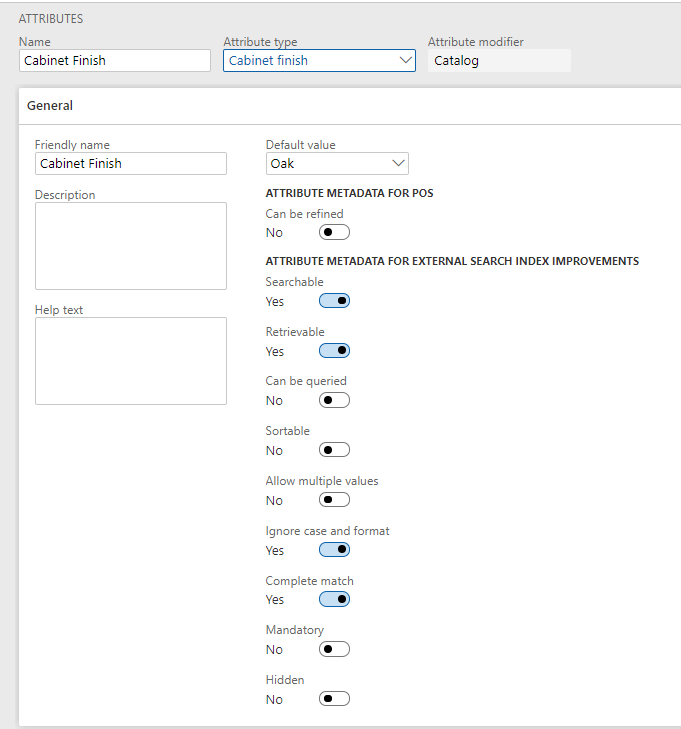Turn on Allow multiple values toggle
The width and height of the screenshot is (681, 729).
[334, 500]
